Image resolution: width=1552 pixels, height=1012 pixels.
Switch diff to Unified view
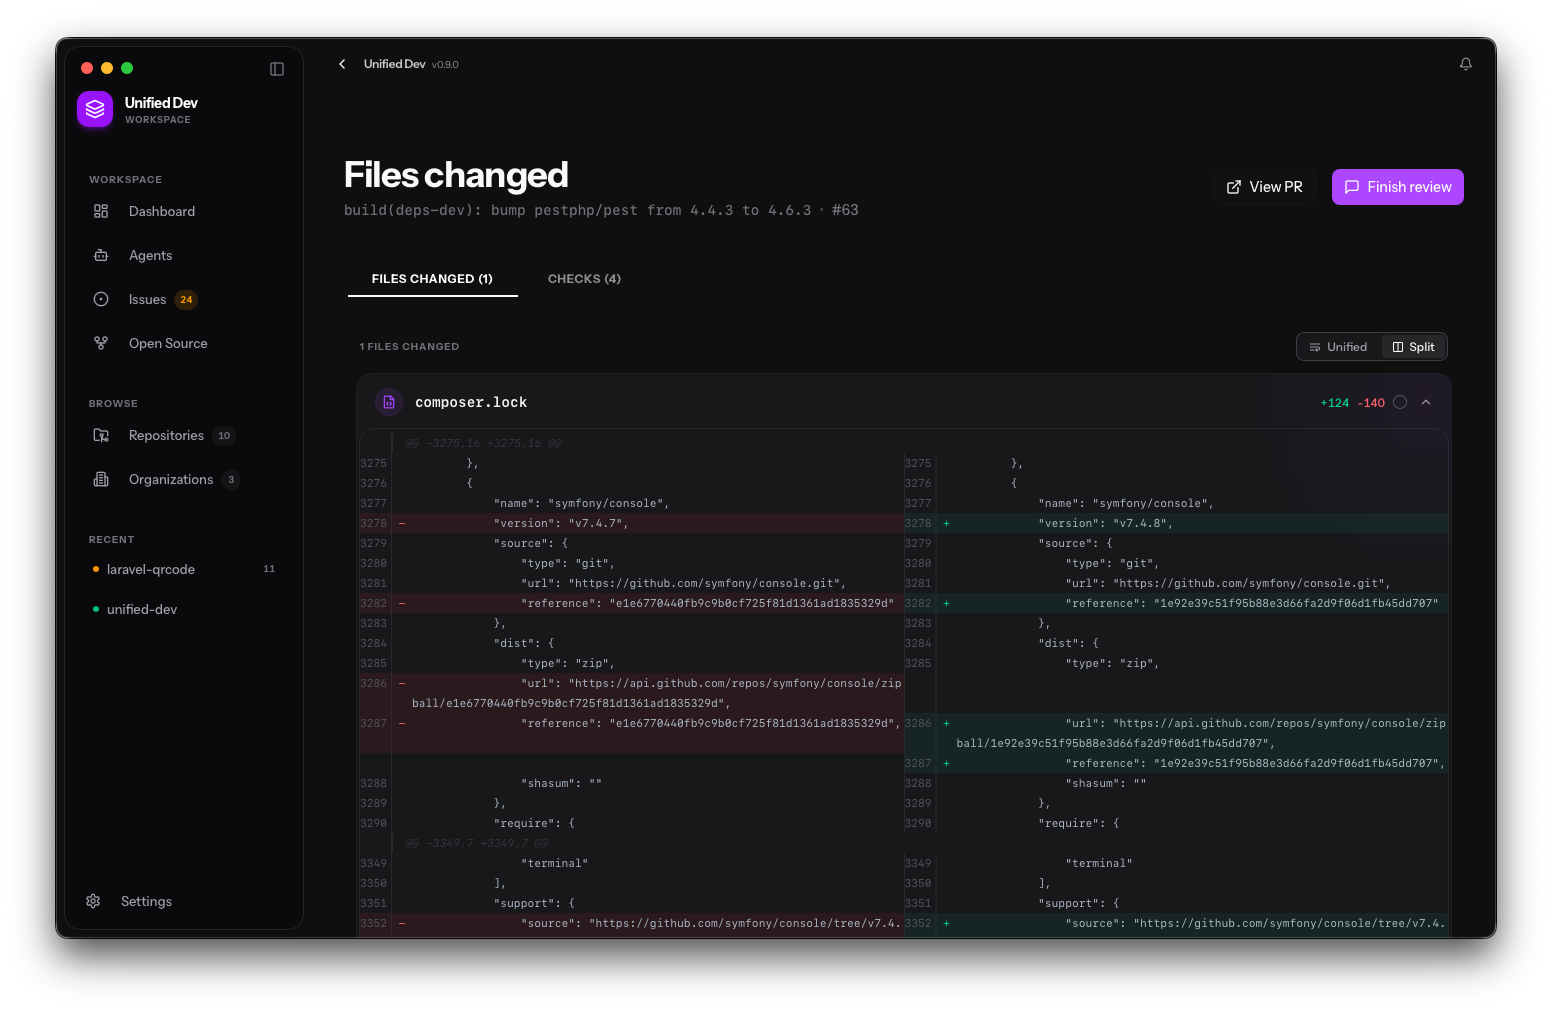click(1338, 347)
